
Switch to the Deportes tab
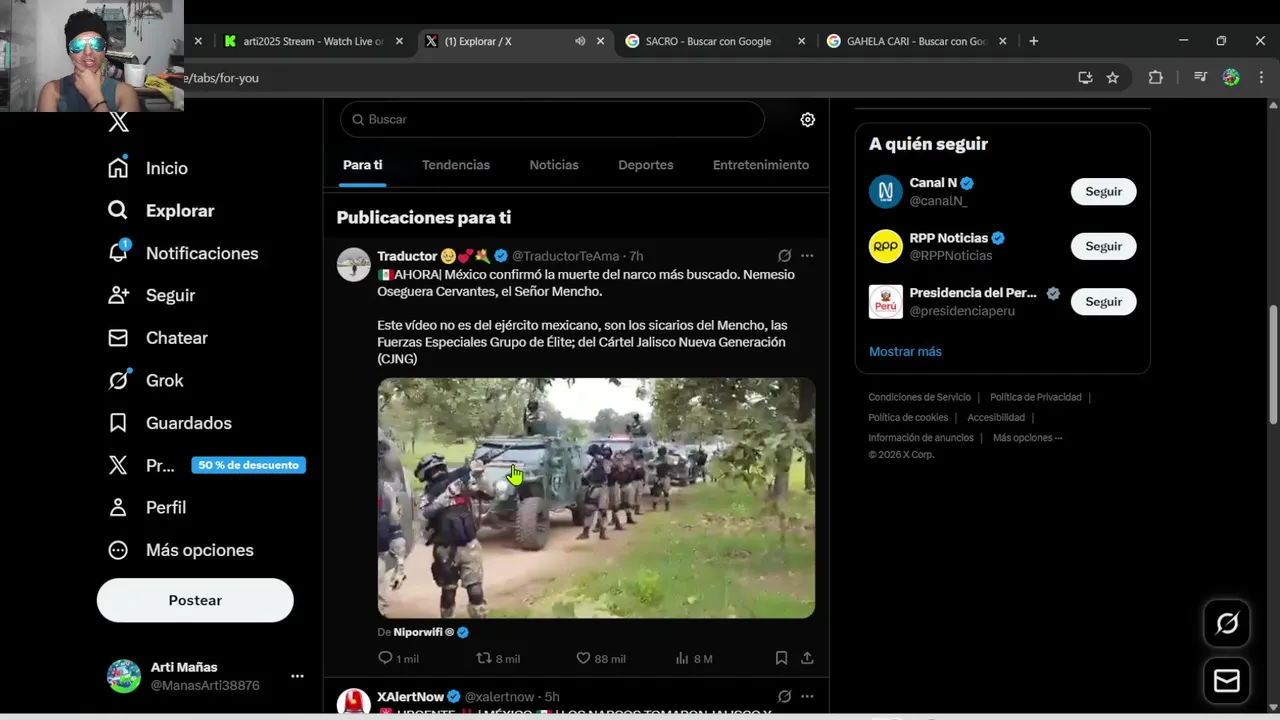coord(646,165)
